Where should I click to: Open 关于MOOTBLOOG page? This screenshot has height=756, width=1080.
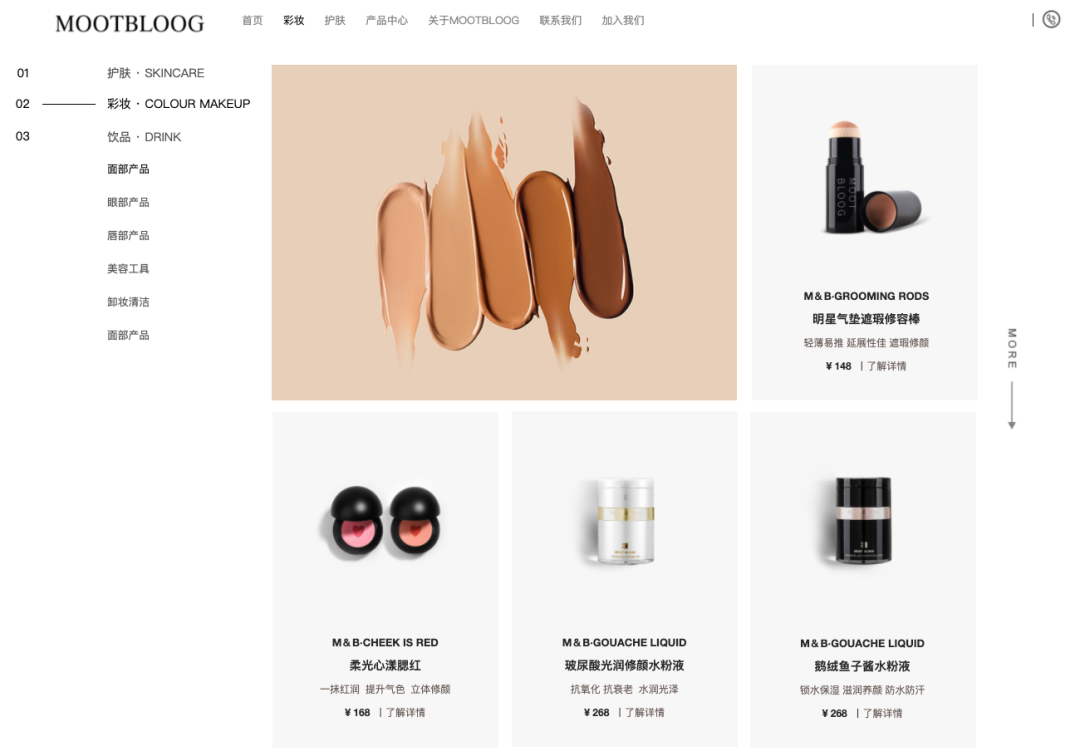tap(473, 21)
